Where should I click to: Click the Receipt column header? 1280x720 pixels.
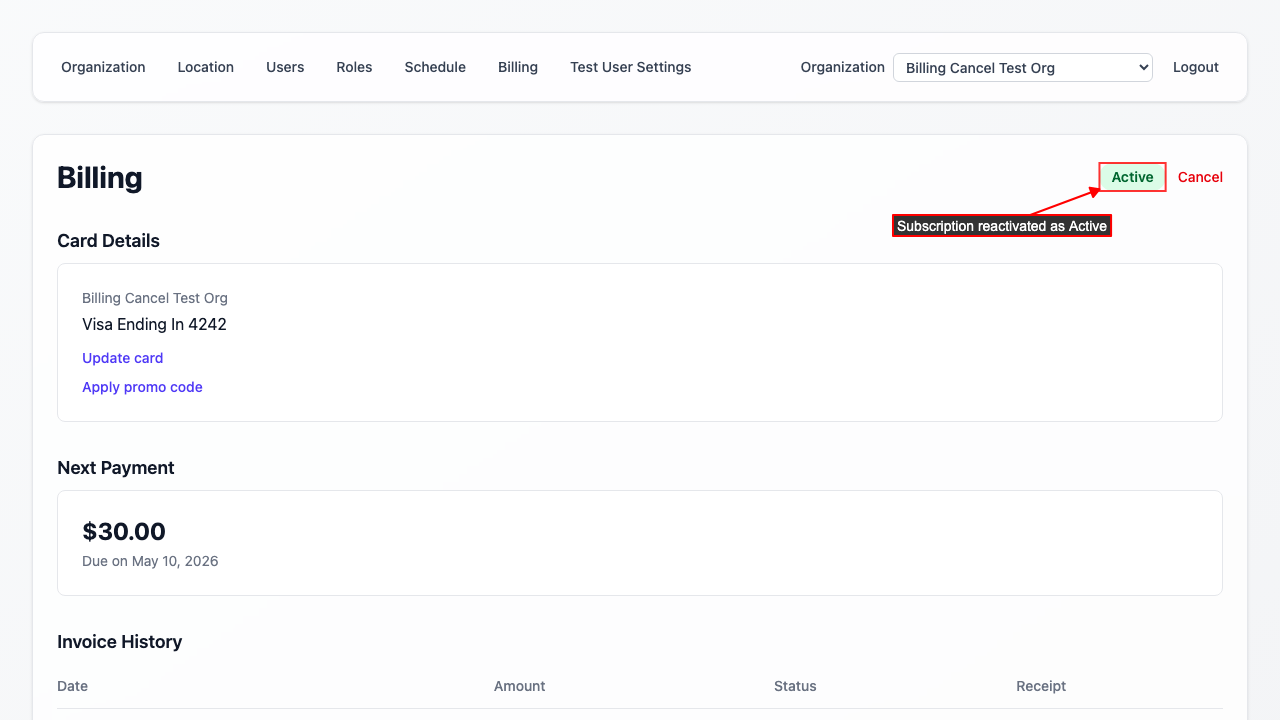1041,686
